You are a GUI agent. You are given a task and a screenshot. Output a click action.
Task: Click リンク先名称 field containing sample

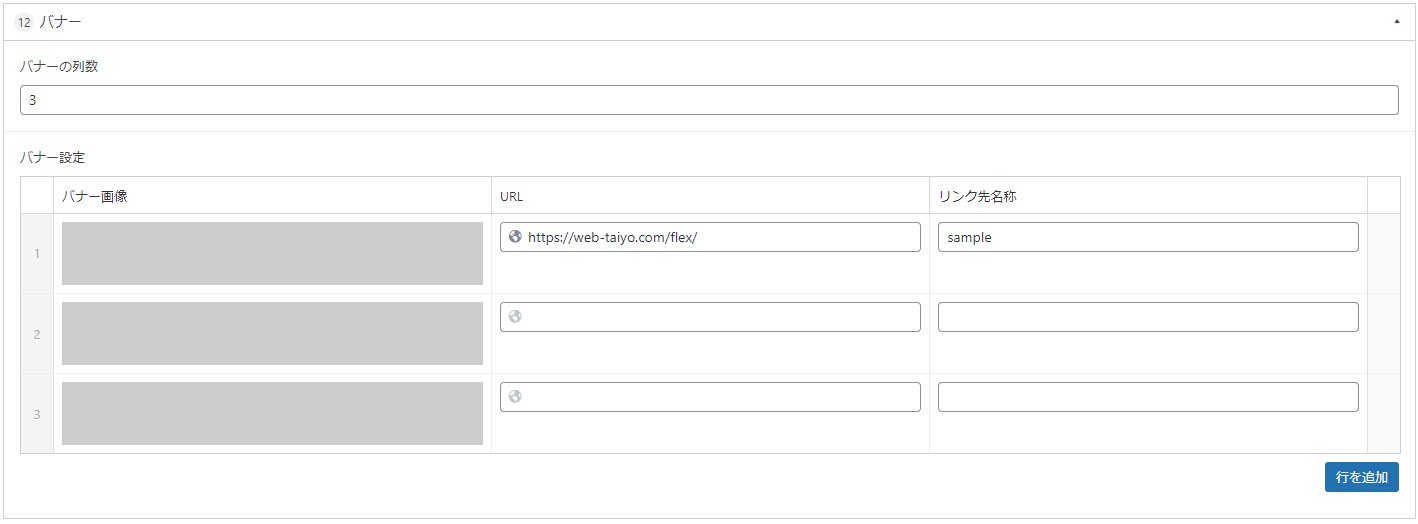coord(1148,237)
